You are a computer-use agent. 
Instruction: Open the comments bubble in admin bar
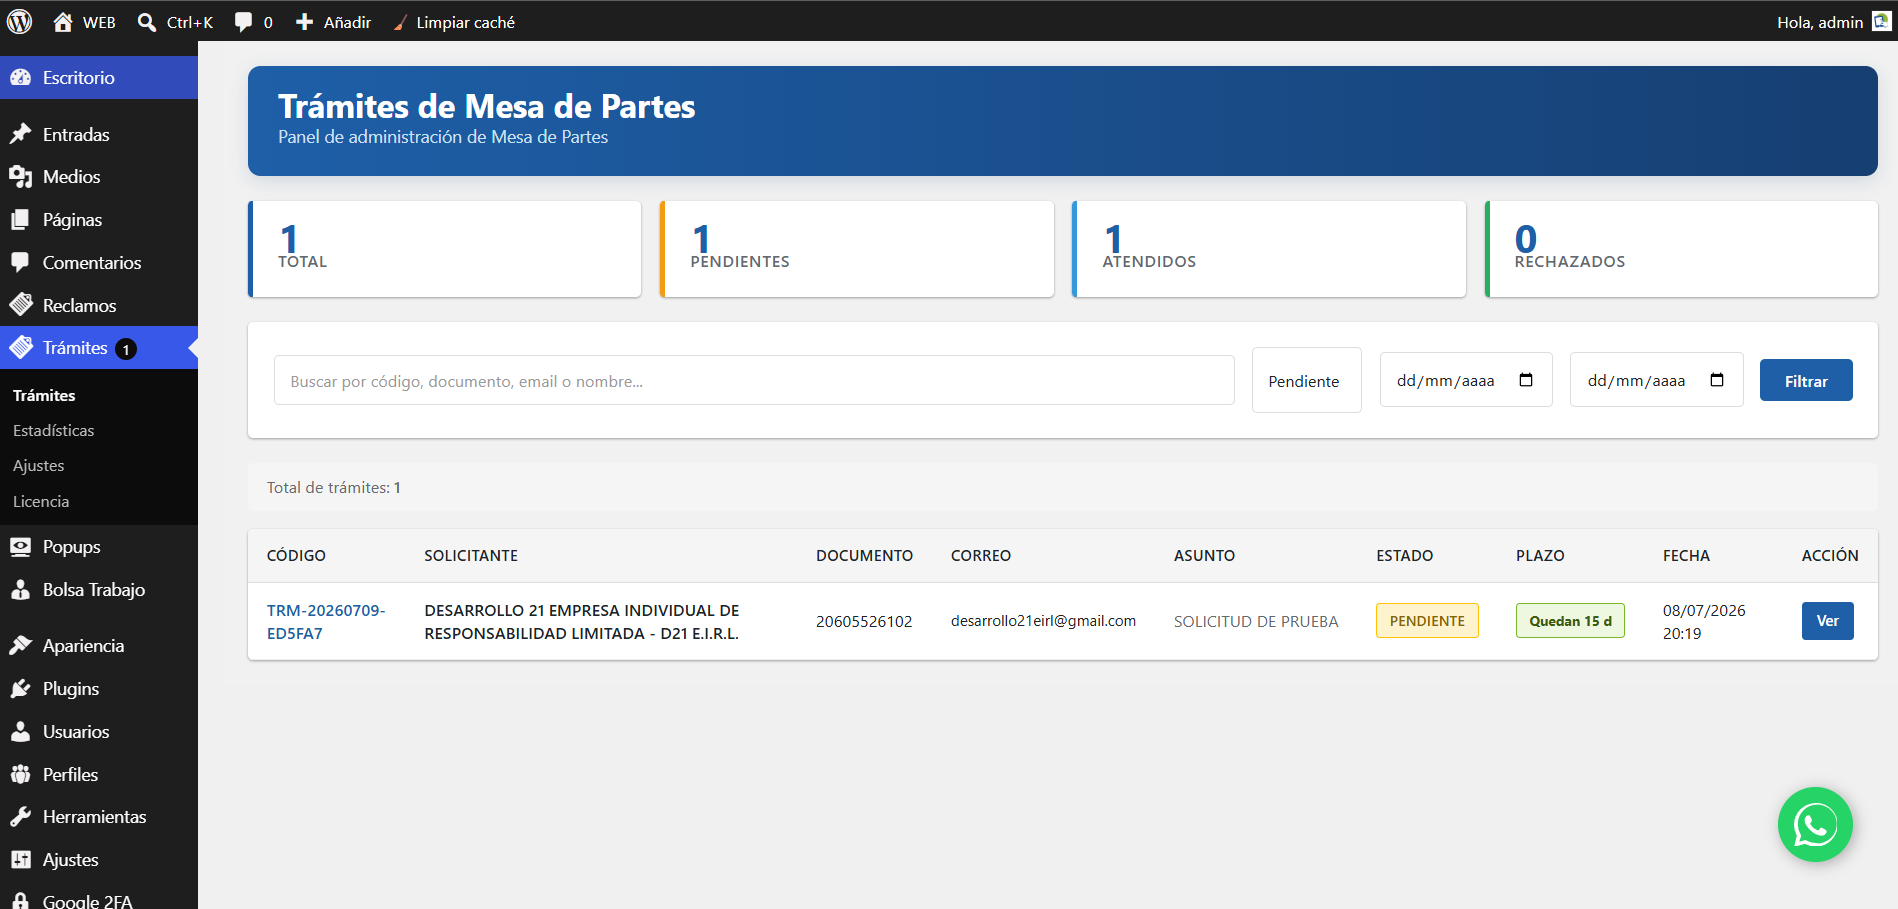(x=243, y=22)
